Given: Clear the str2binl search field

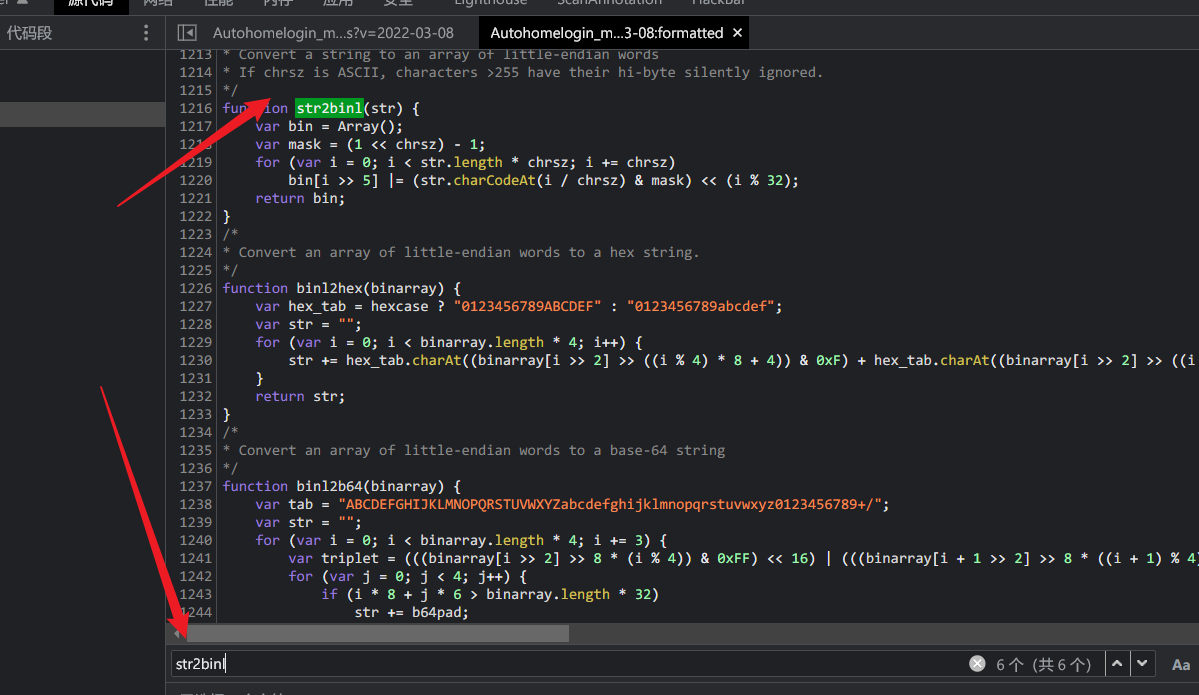Looking at the screenshot, I should click(x=976, y=664).
